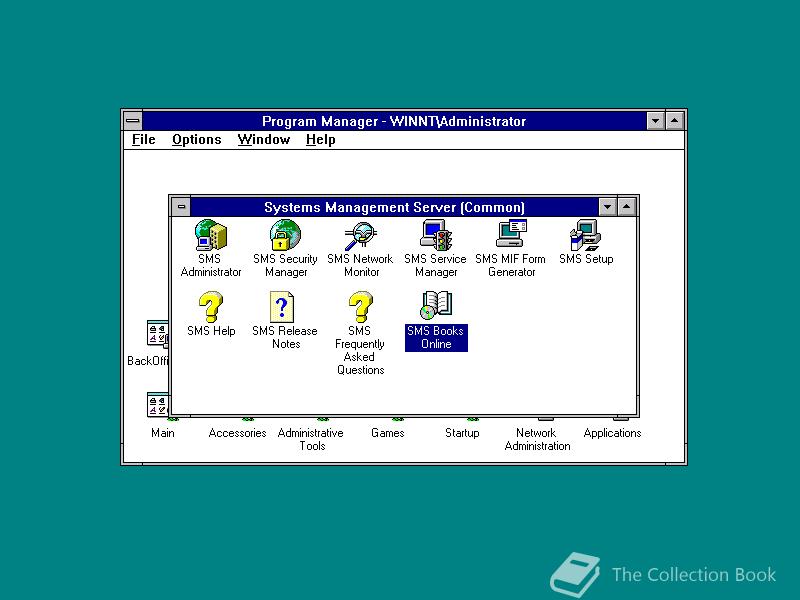Screen dimensions: 800x600
Task: Open the Options menu
Action: [196, 139]
